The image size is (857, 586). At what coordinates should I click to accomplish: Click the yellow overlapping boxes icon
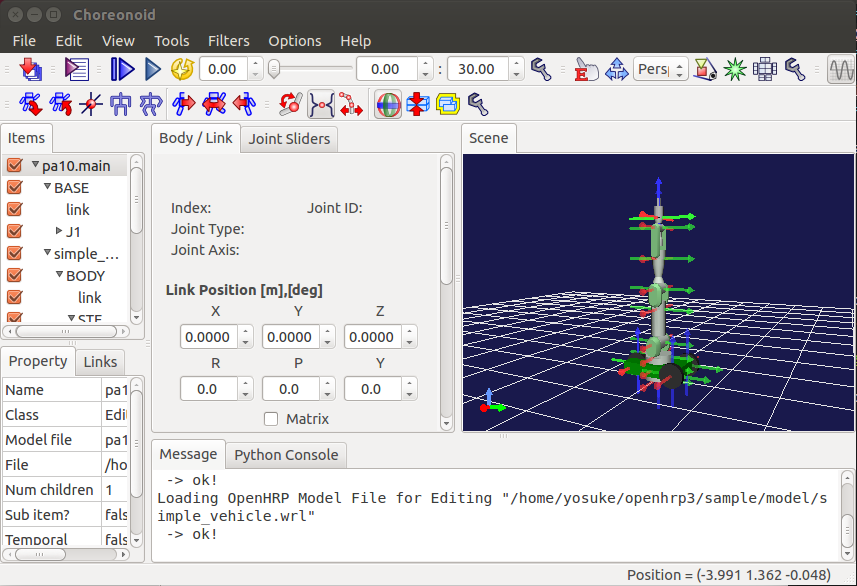point(448,104)
